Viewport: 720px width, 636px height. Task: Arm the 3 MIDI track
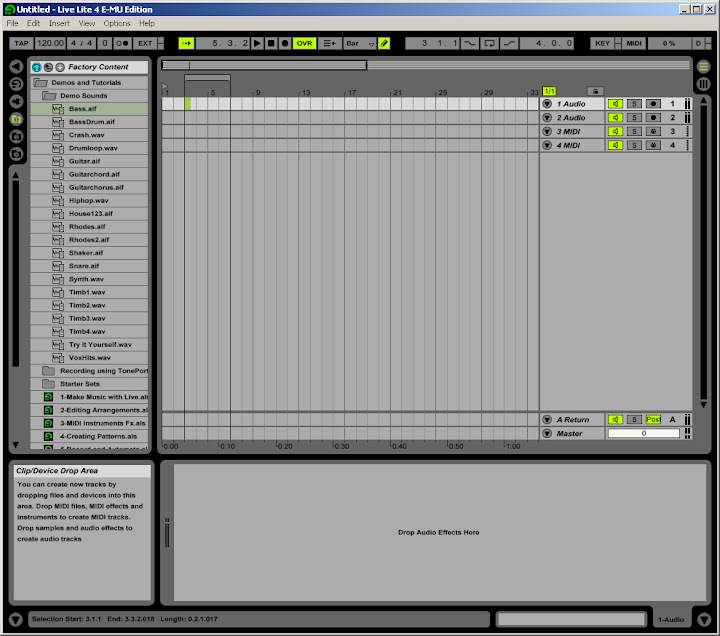(x=653, y=131)
